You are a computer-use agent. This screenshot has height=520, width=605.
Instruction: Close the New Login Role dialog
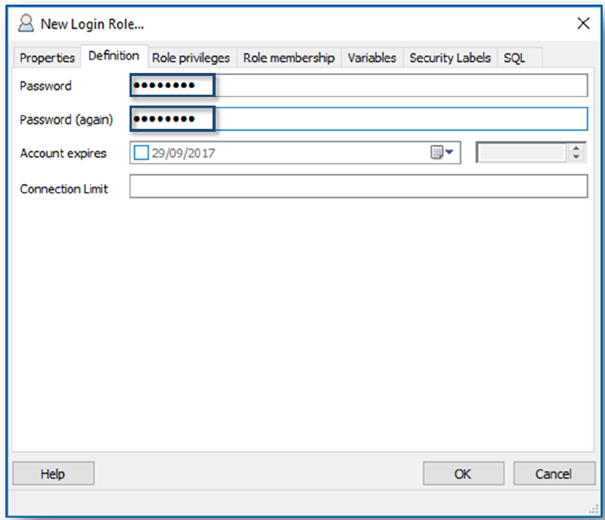583,23
